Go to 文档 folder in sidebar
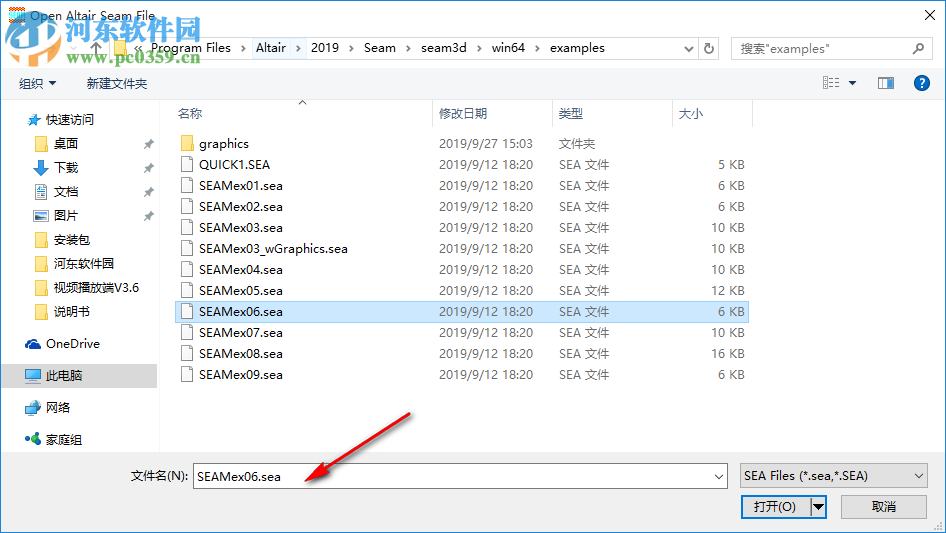This screenshot has width=946, height=533. pos(66,191)
